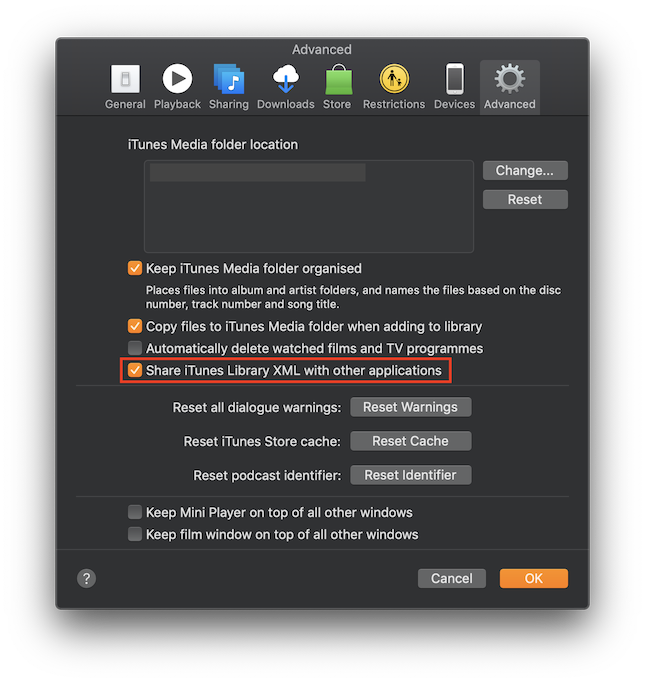Open the General preferences pane
Screen dimensions: 645x683
tap(125, 87)
